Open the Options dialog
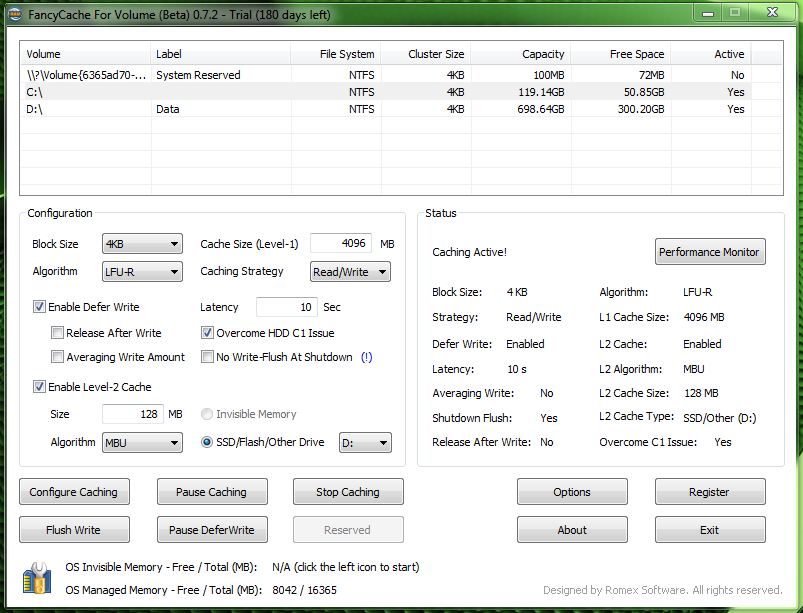Viewport: 803px width, 613px height. tap(572, 492)
